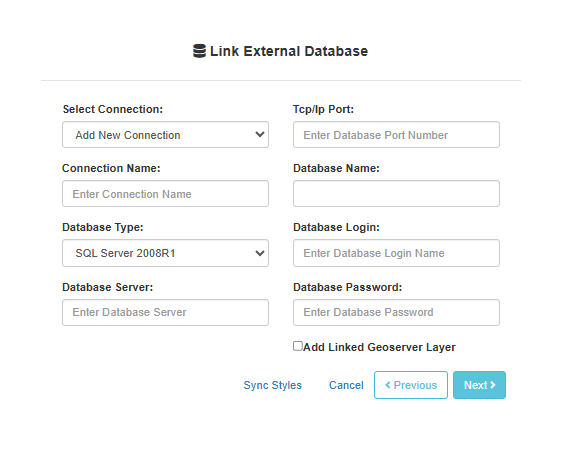Click the Sync Styles link

pyautogui.click(x=273, y=385)
